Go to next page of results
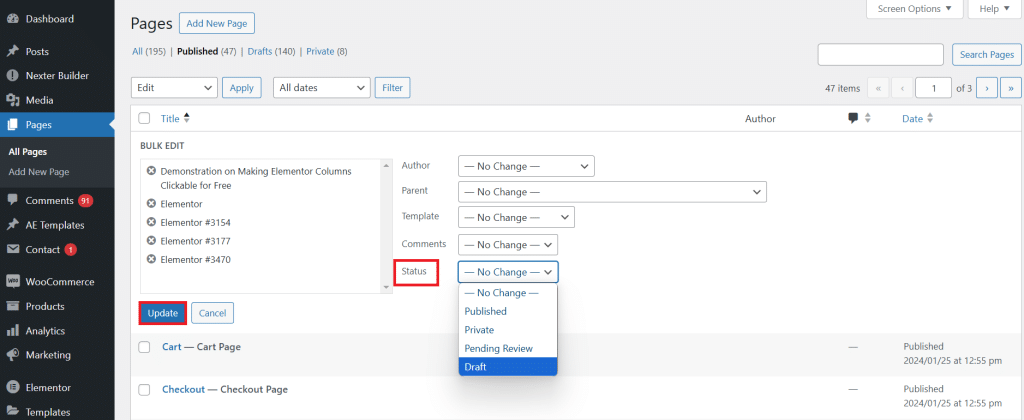1024x420 pixels. tap(987, 88)
